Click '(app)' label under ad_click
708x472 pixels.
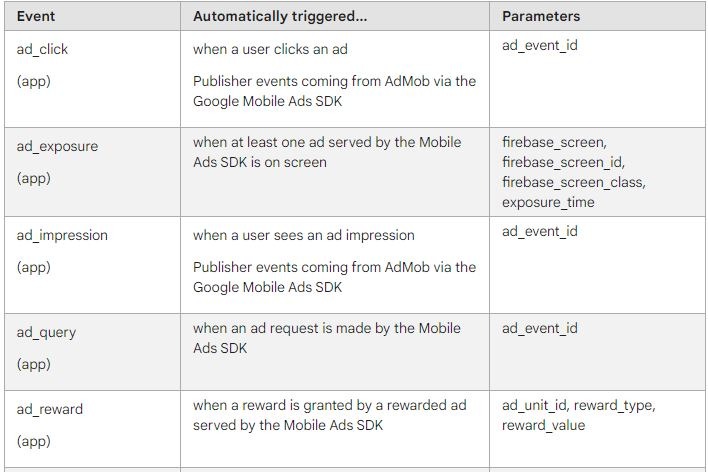tap(34, 82)
